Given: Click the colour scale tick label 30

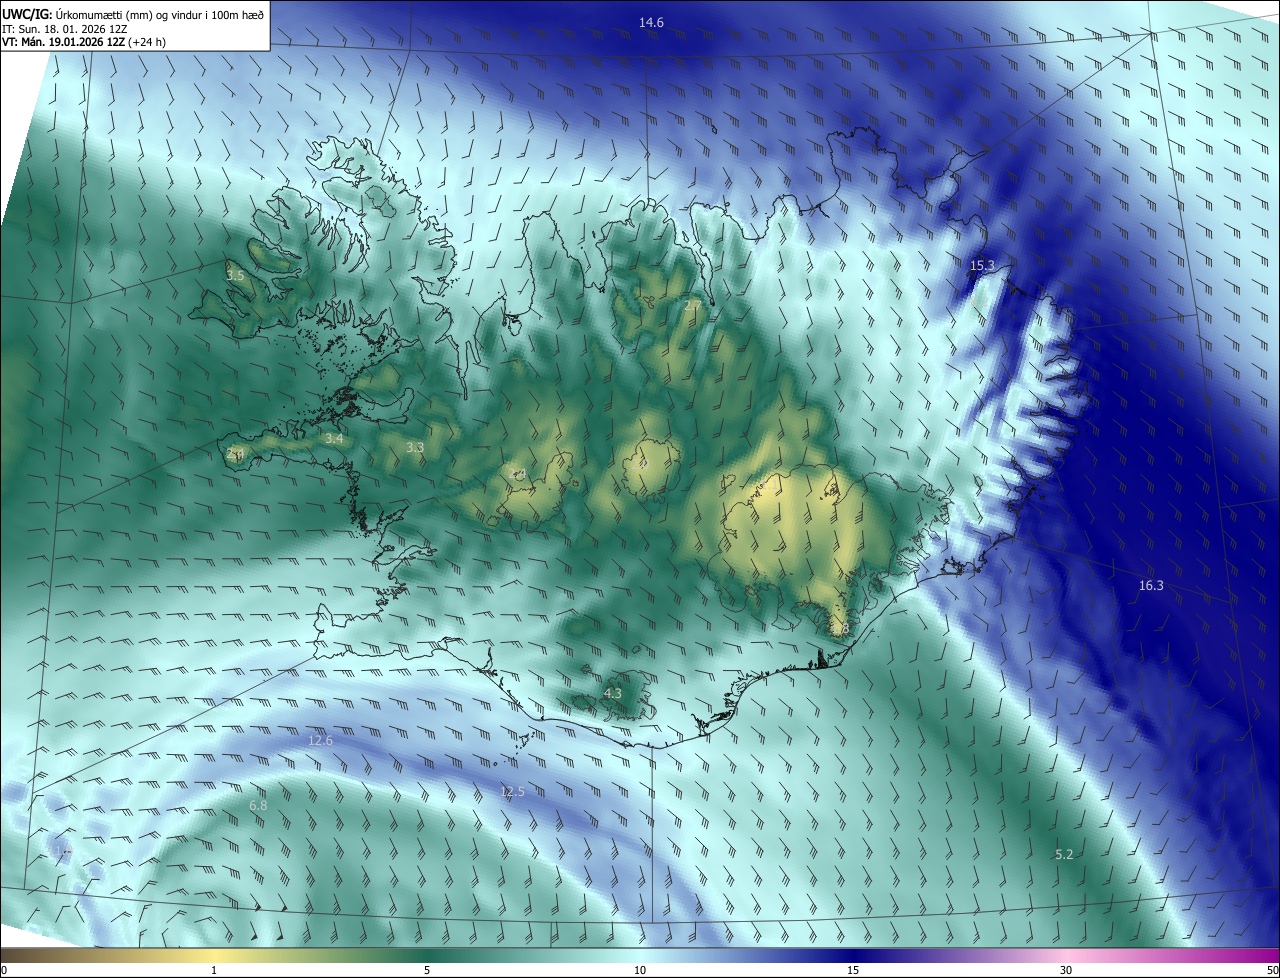Looking at the screenshot, I should 1066,970.
